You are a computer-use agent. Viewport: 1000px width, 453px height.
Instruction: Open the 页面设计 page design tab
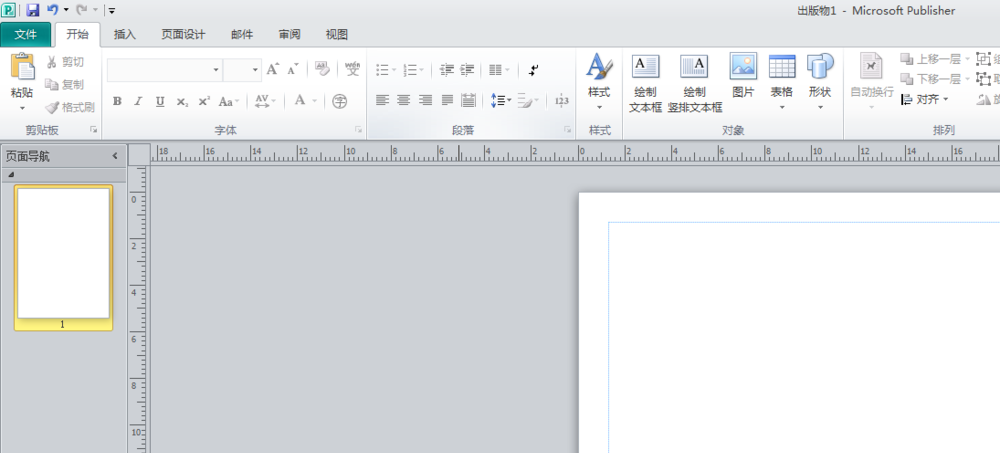point(183,34)
